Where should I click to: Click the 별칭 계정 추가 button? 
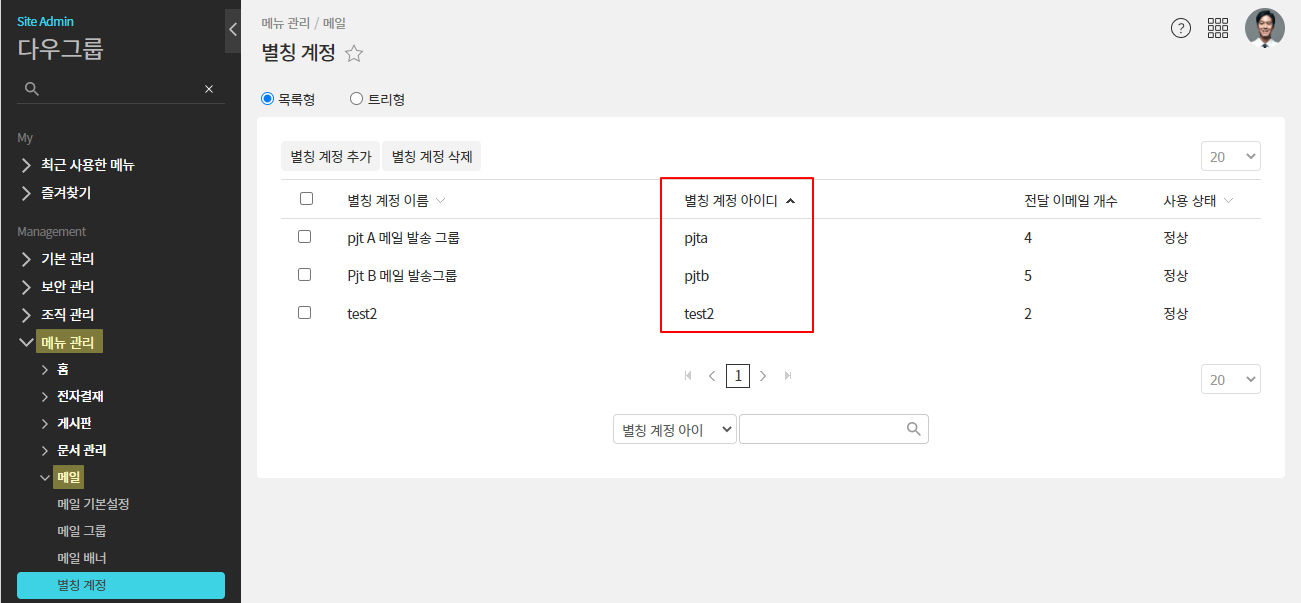(x=330, y=157)
